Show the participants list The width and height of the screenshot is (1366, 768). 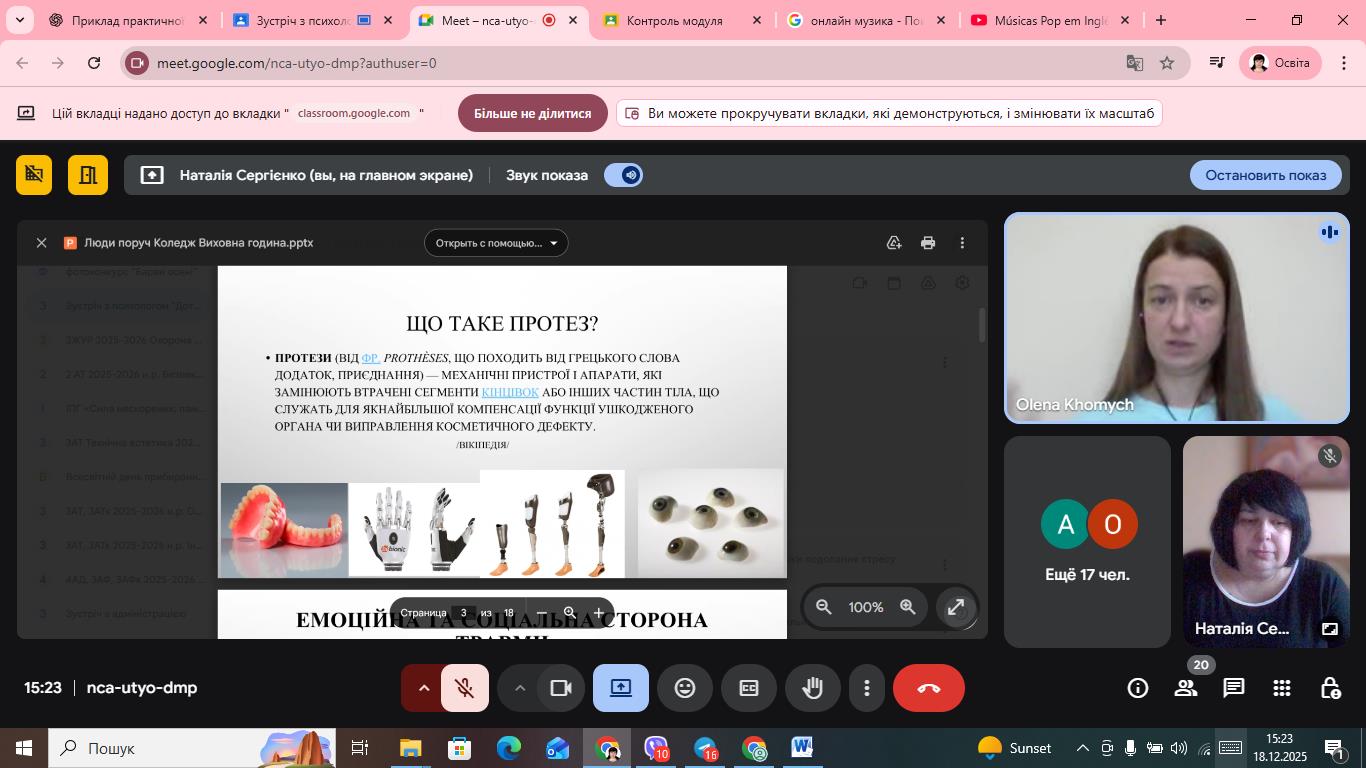point(1186,688)
